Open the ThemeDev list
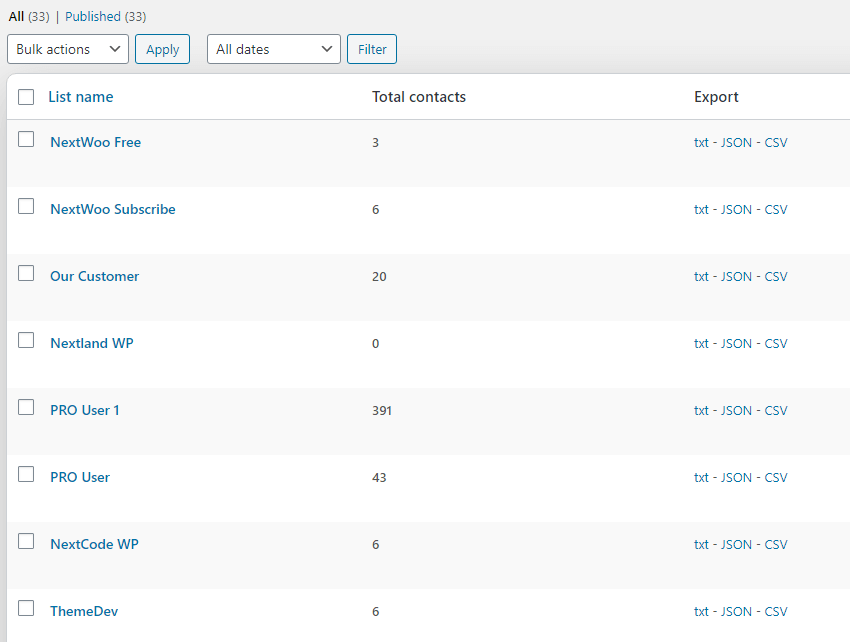 (x=84, y=612)
